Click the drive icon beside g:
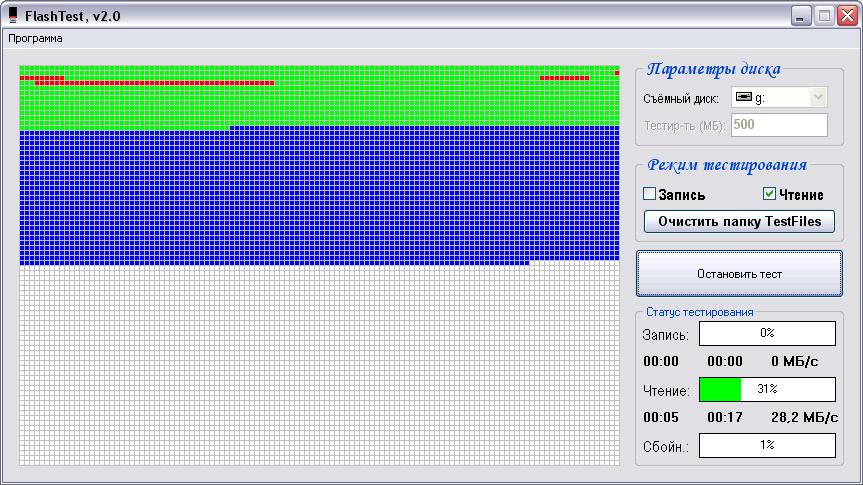This screenshot has width=863, height=485. click(743, 97)
